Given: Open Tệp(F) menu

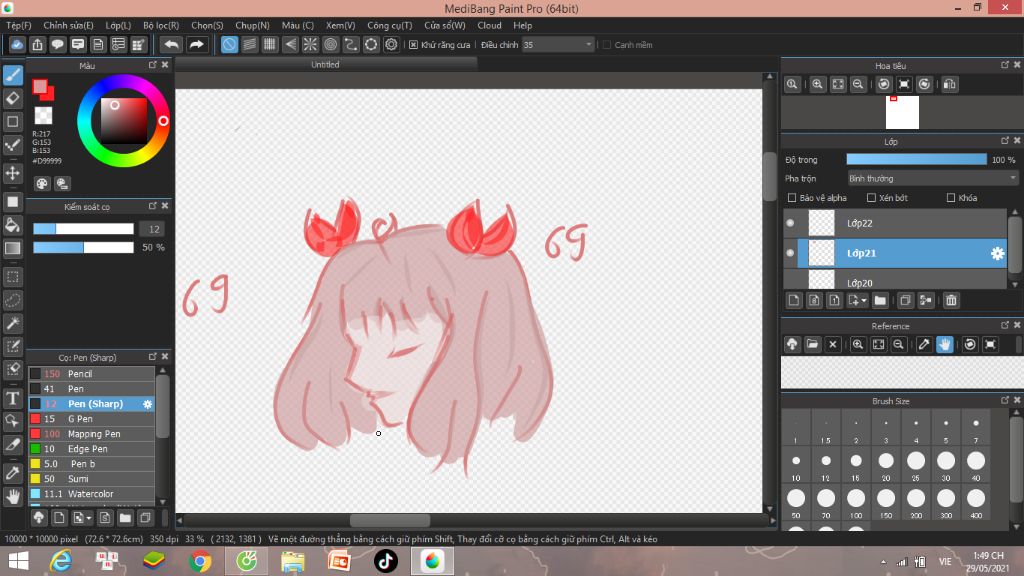Looking at the screenshot, I should 18,25.
